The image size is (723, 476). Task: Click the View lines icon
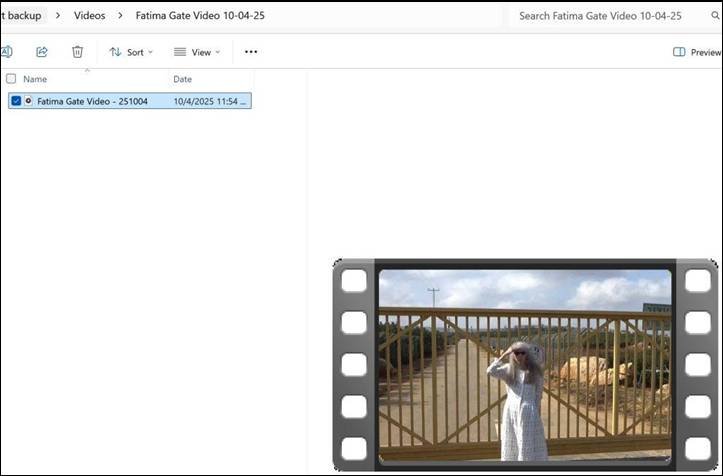[180, 52]
